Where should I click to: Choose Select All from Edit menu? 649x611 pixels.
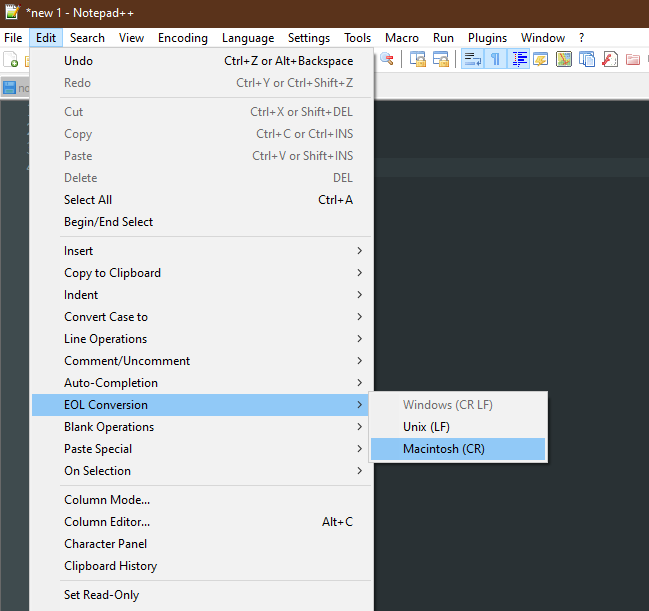pos(202,200)
